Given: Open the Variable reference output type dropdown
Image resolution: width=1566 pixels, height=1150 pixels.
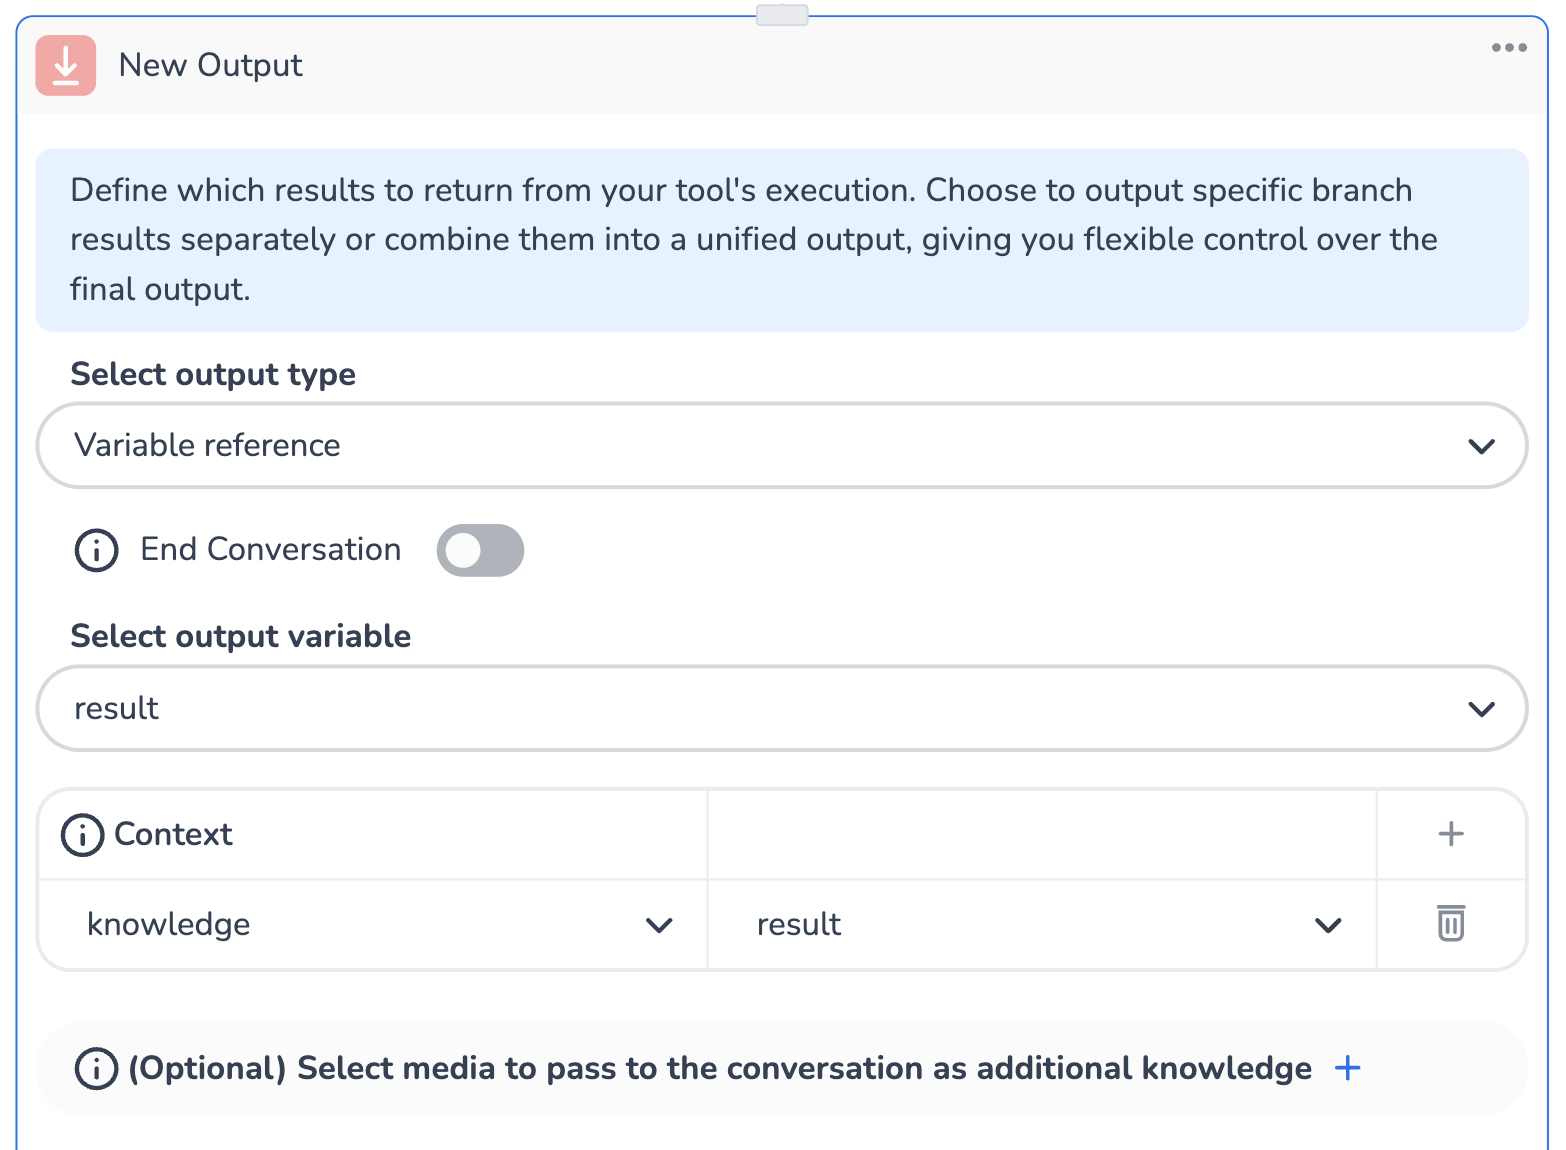Looking at the screenshot, I should (780, 445).
